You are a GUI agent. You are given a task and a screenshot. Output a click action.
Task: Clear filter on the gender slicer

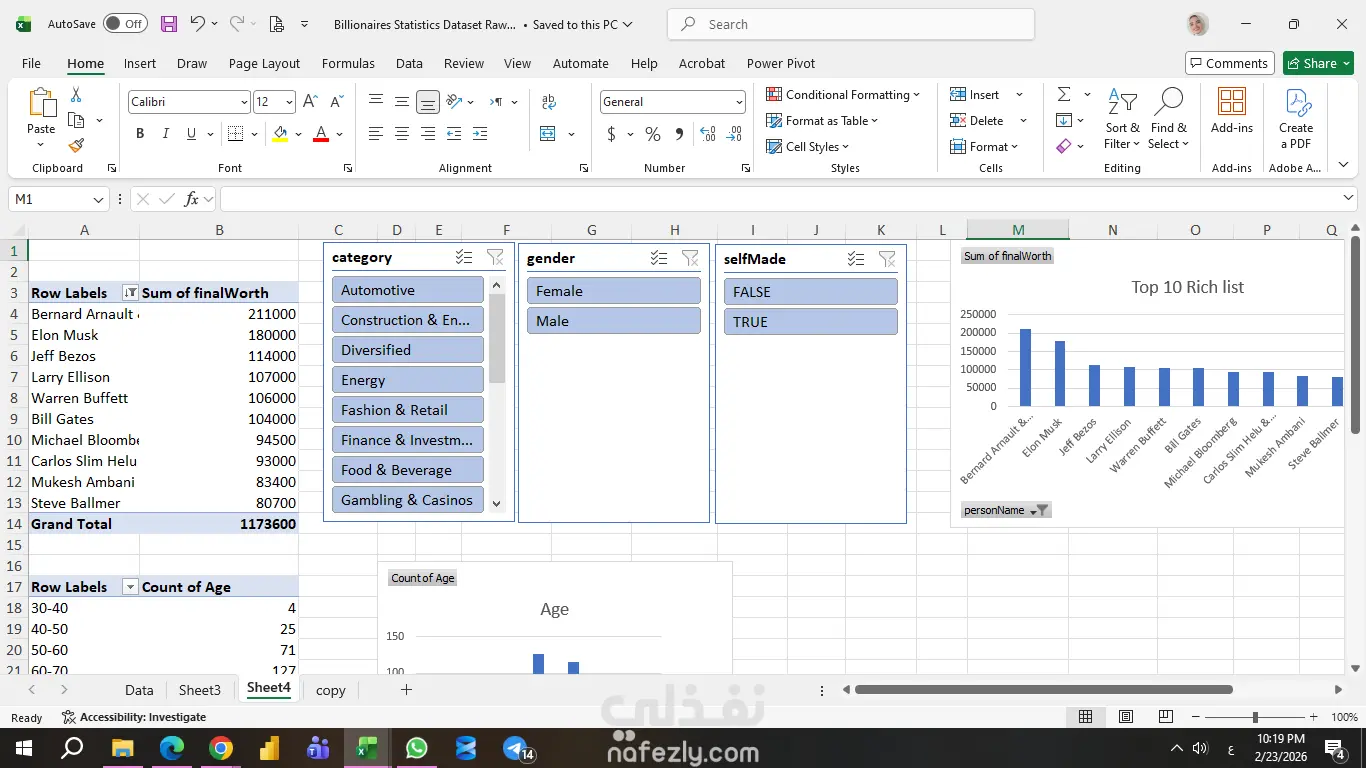pos(690,258)
